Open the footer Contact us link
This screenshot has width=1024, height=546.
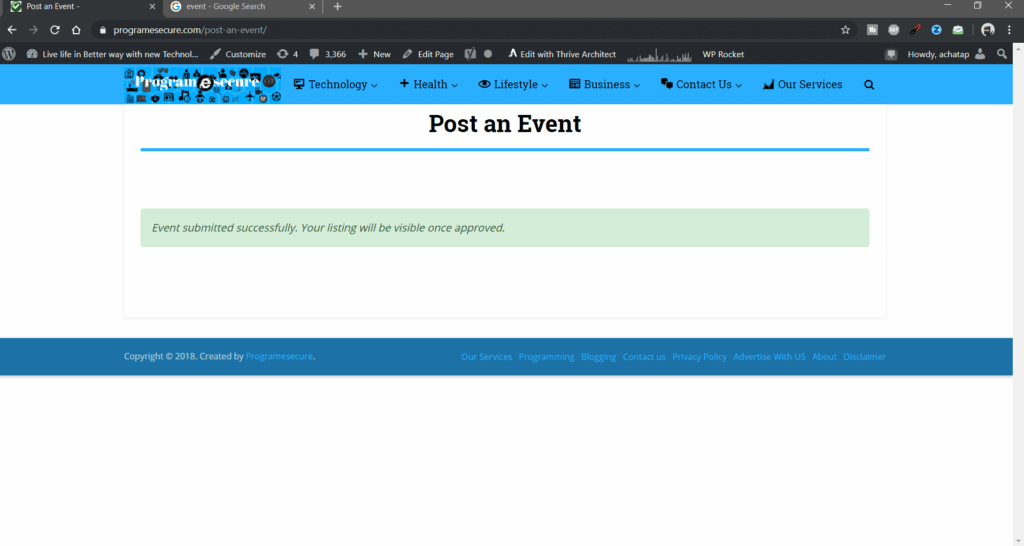(x=644, y=357)
